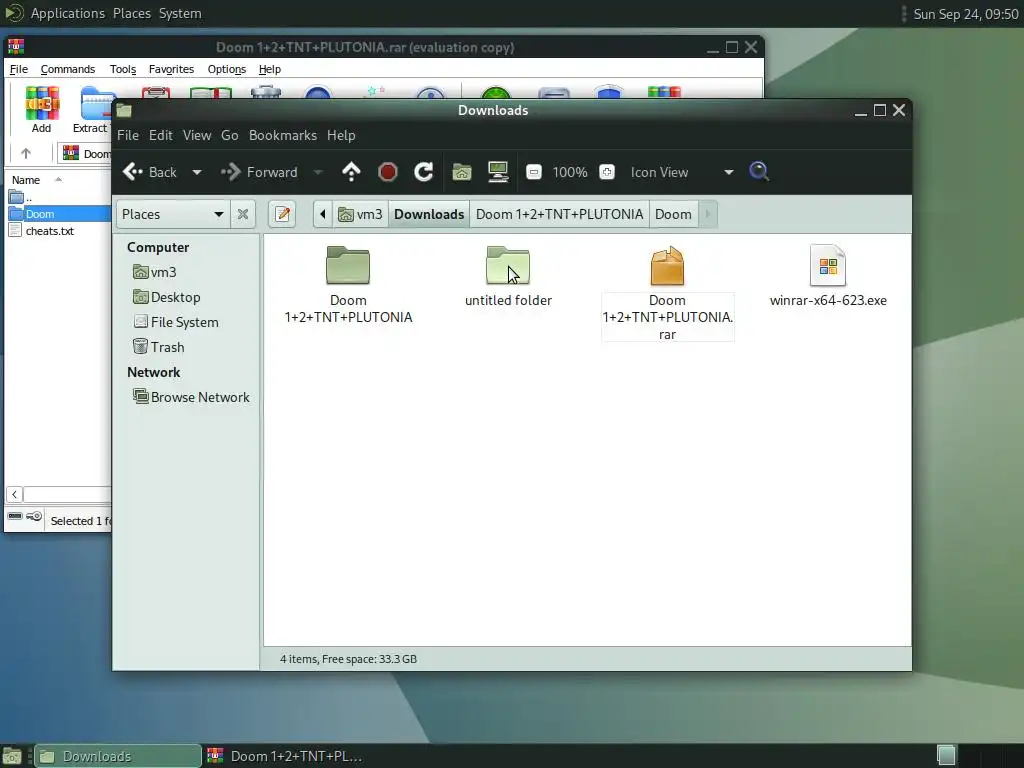This screenshot has width=1024, height=768.
Task: Reload the Downloads folder view
Action: click(x=424, y=172)
